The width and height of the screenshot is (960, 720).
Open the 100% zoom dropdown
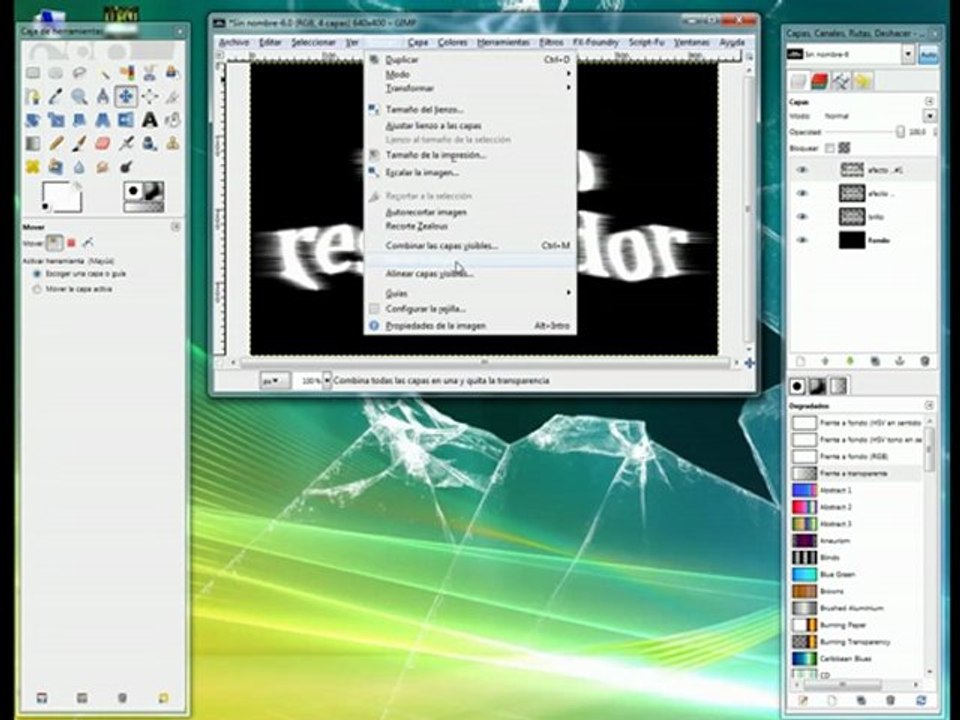coord(327,380)
